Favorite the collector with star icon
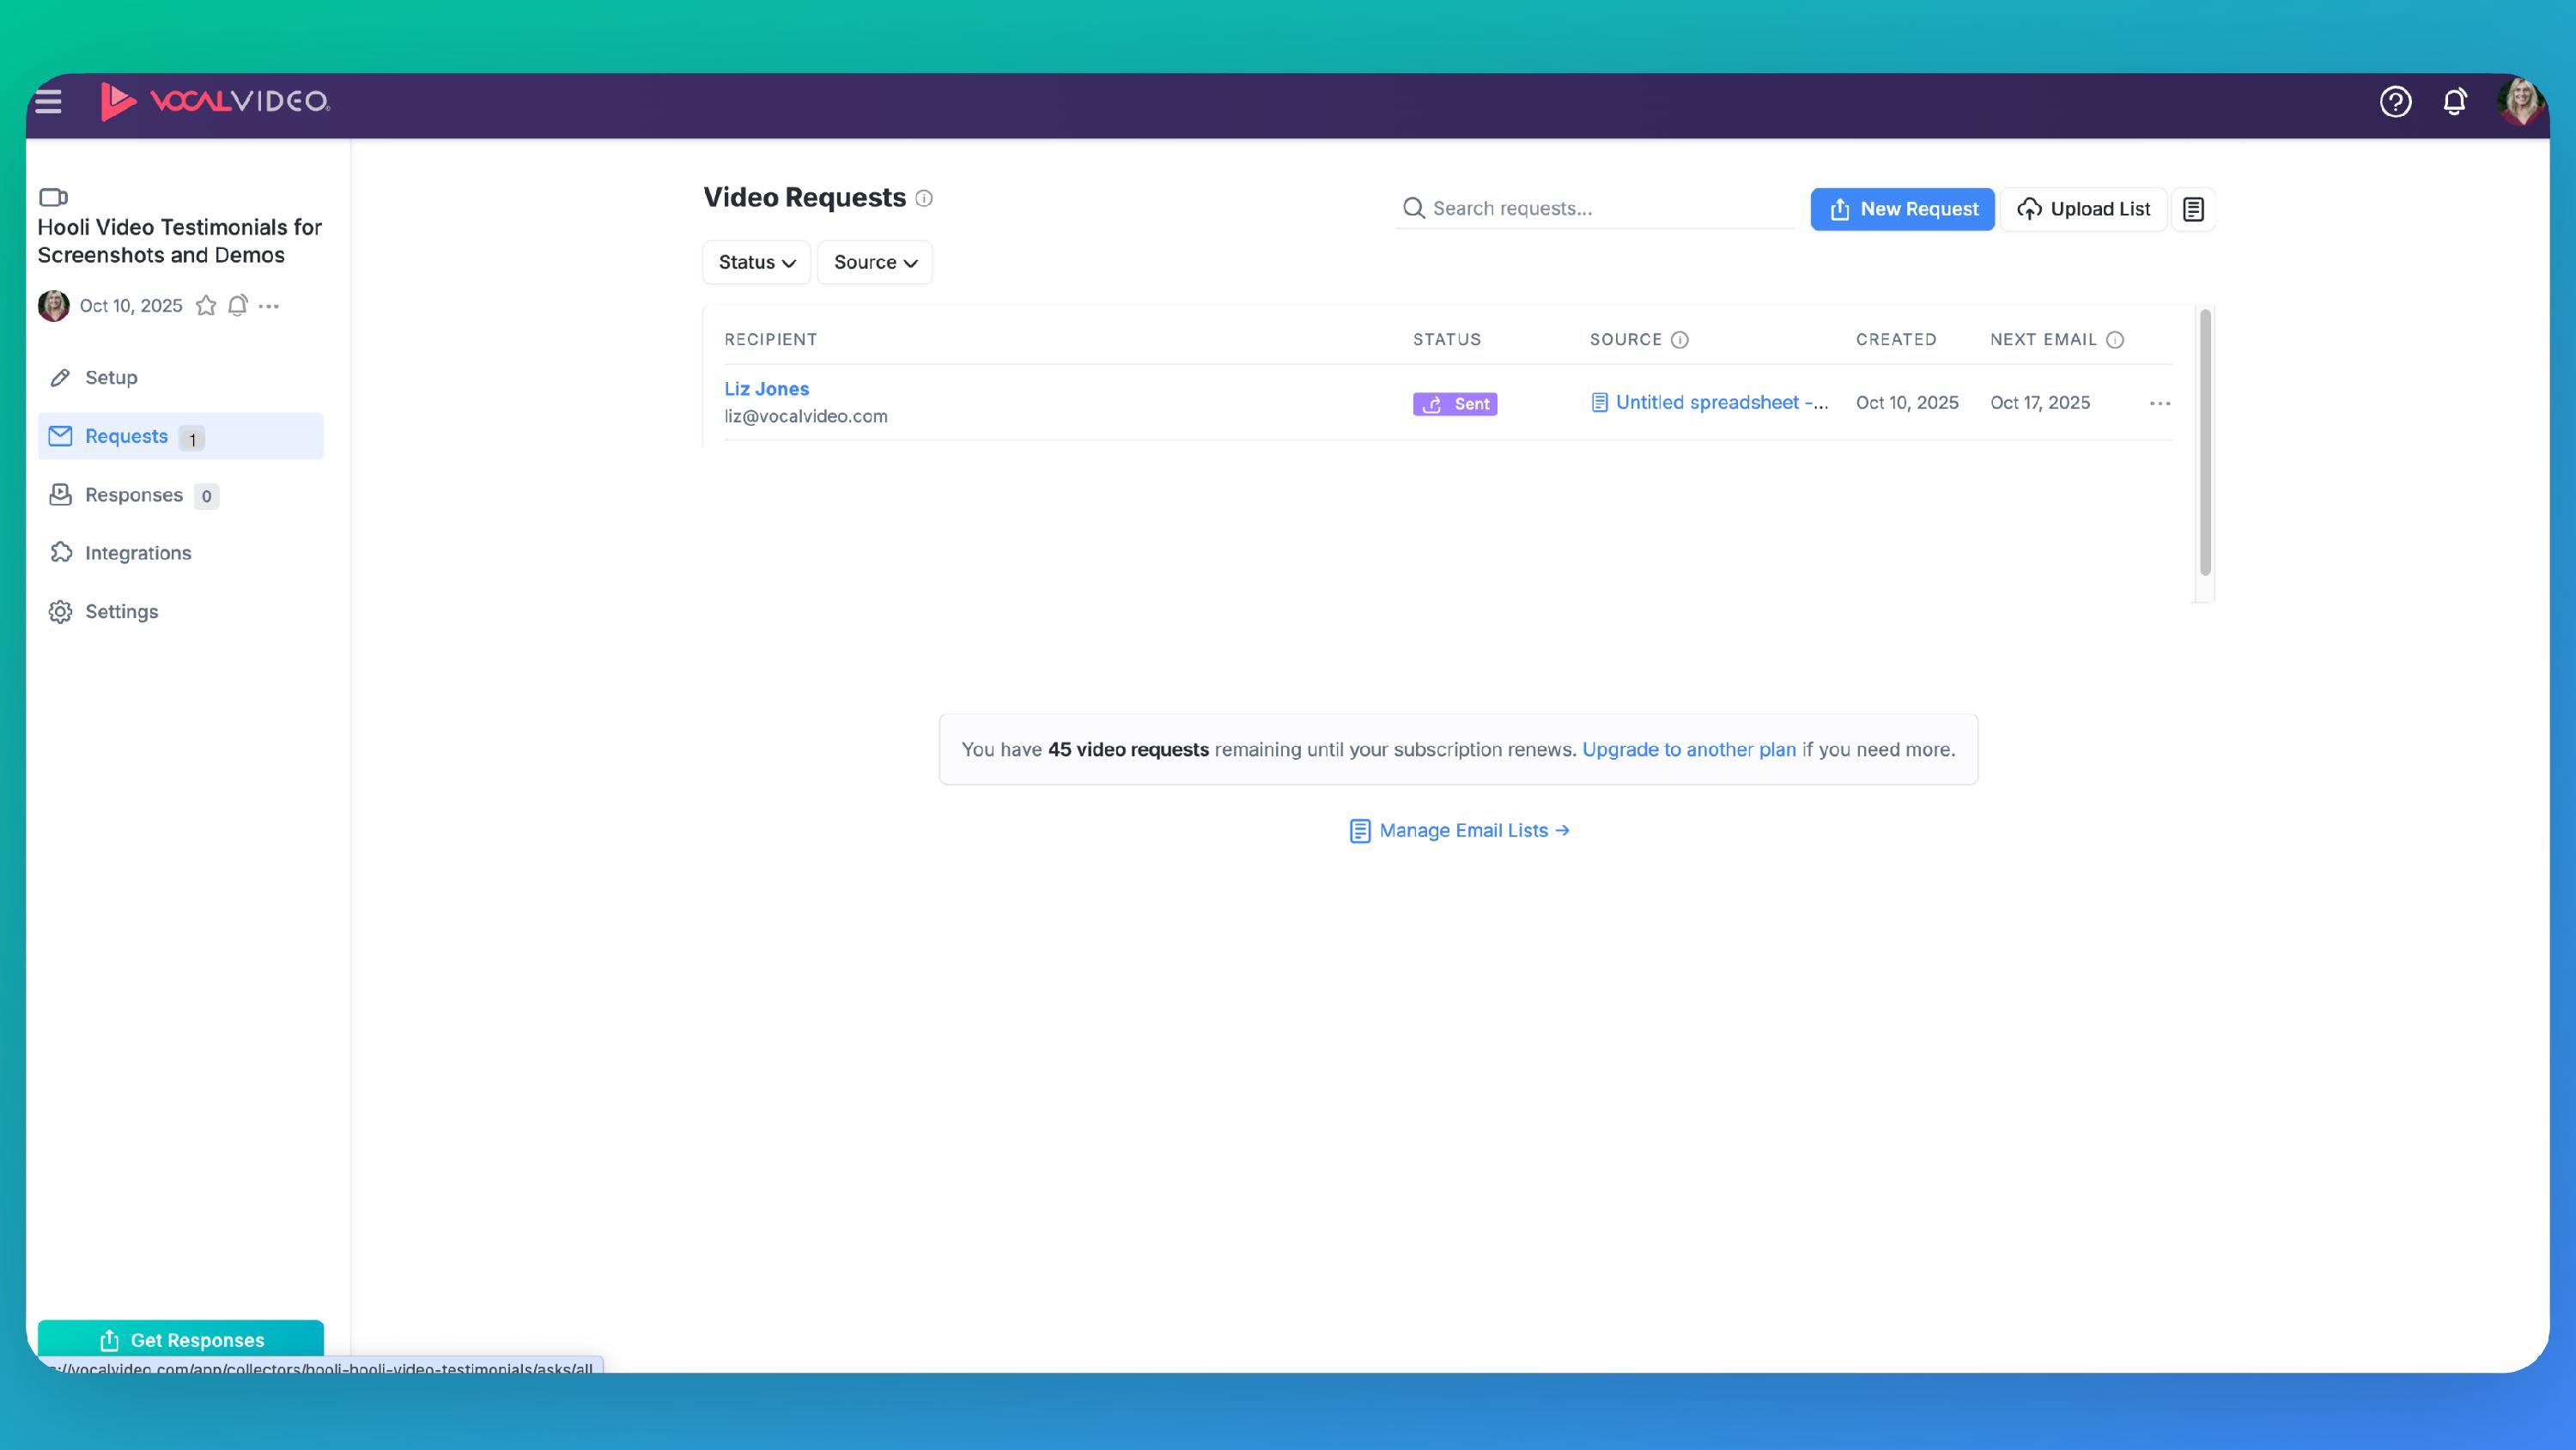2576x1450 pixels. (x=206, y=306)
